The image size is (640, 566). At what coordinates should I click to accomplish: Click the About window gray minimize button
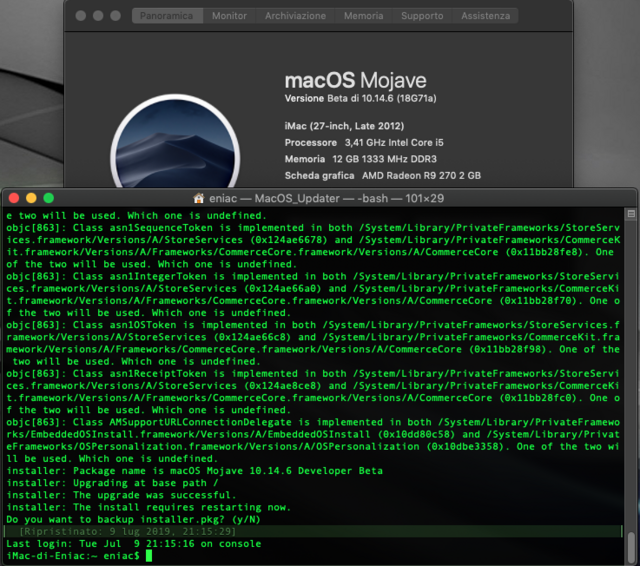click(98, 16)
